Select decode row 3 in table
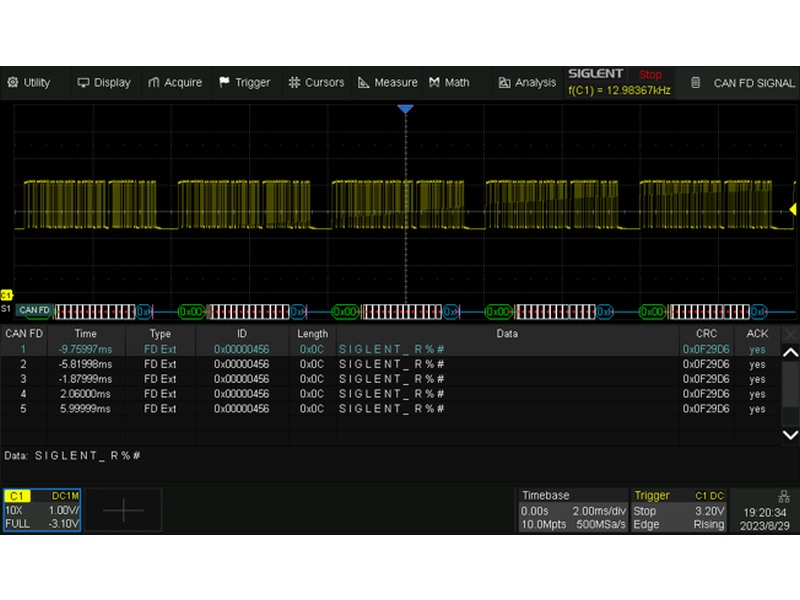This screenshot has height=600, width=800. [x=400, y=379]
